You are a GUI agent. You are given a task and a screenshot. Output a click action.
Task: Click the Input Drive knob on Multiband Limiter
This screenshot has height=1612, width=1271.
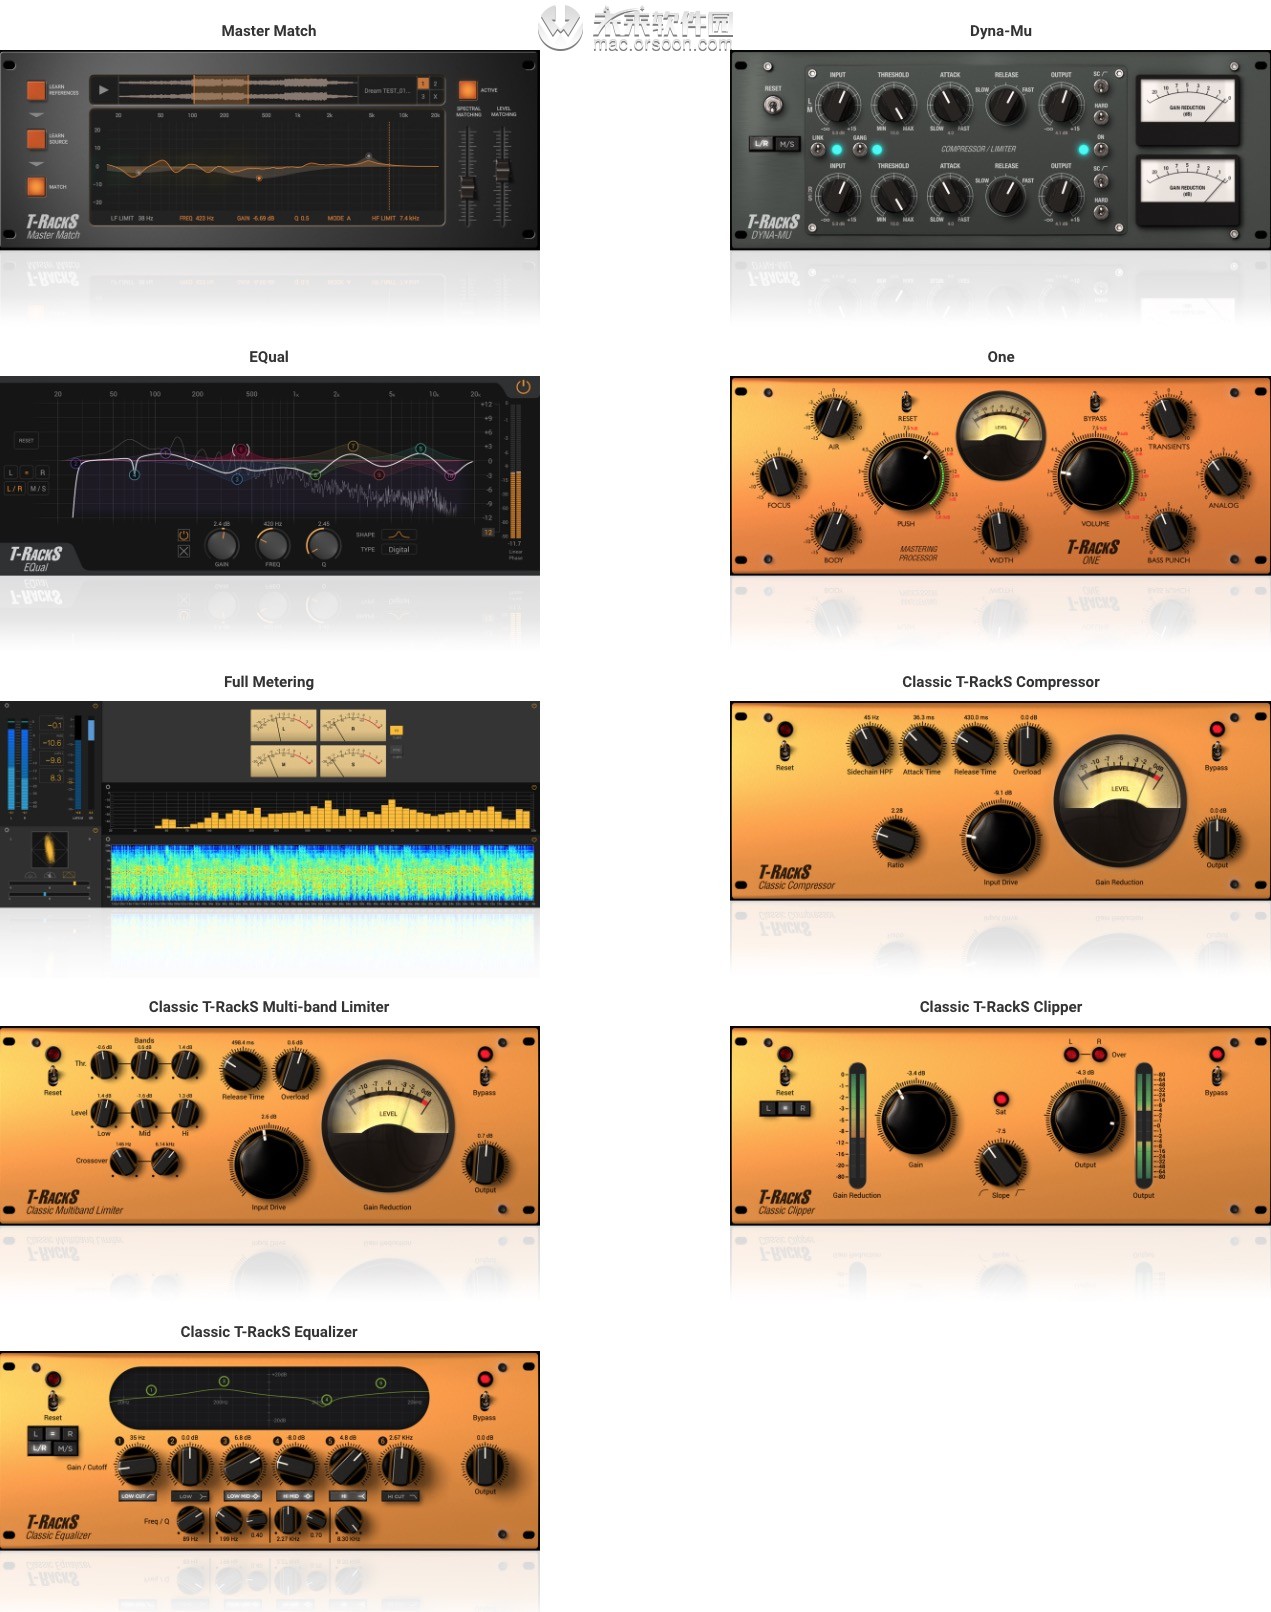pyautogui.click(x=268, y=1163)
